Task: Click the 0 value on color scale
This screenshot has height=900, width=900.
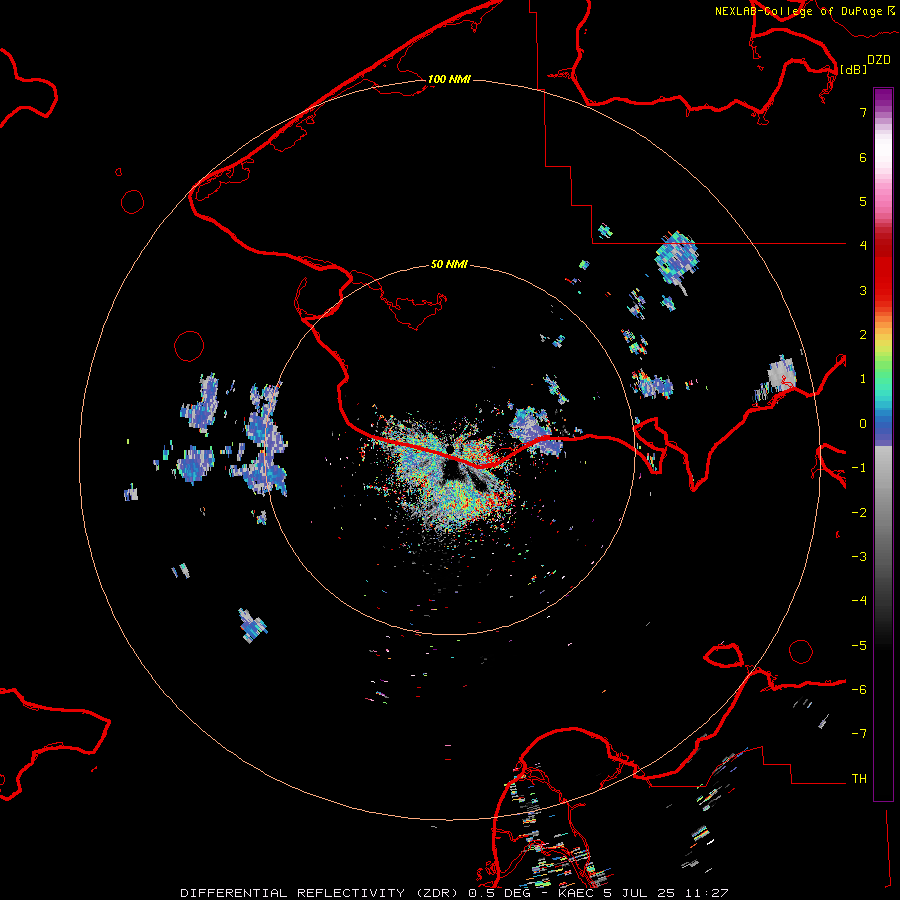Action: click(863, 424)
